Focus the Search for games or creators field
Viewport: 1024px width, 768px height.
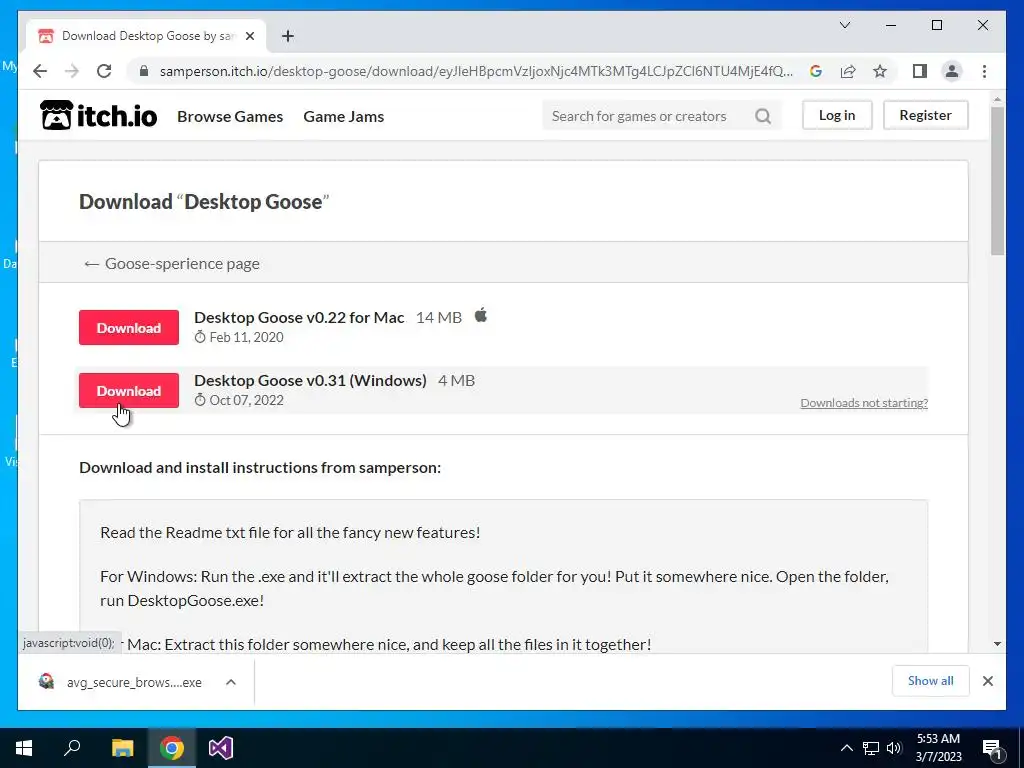click(650, 116)
